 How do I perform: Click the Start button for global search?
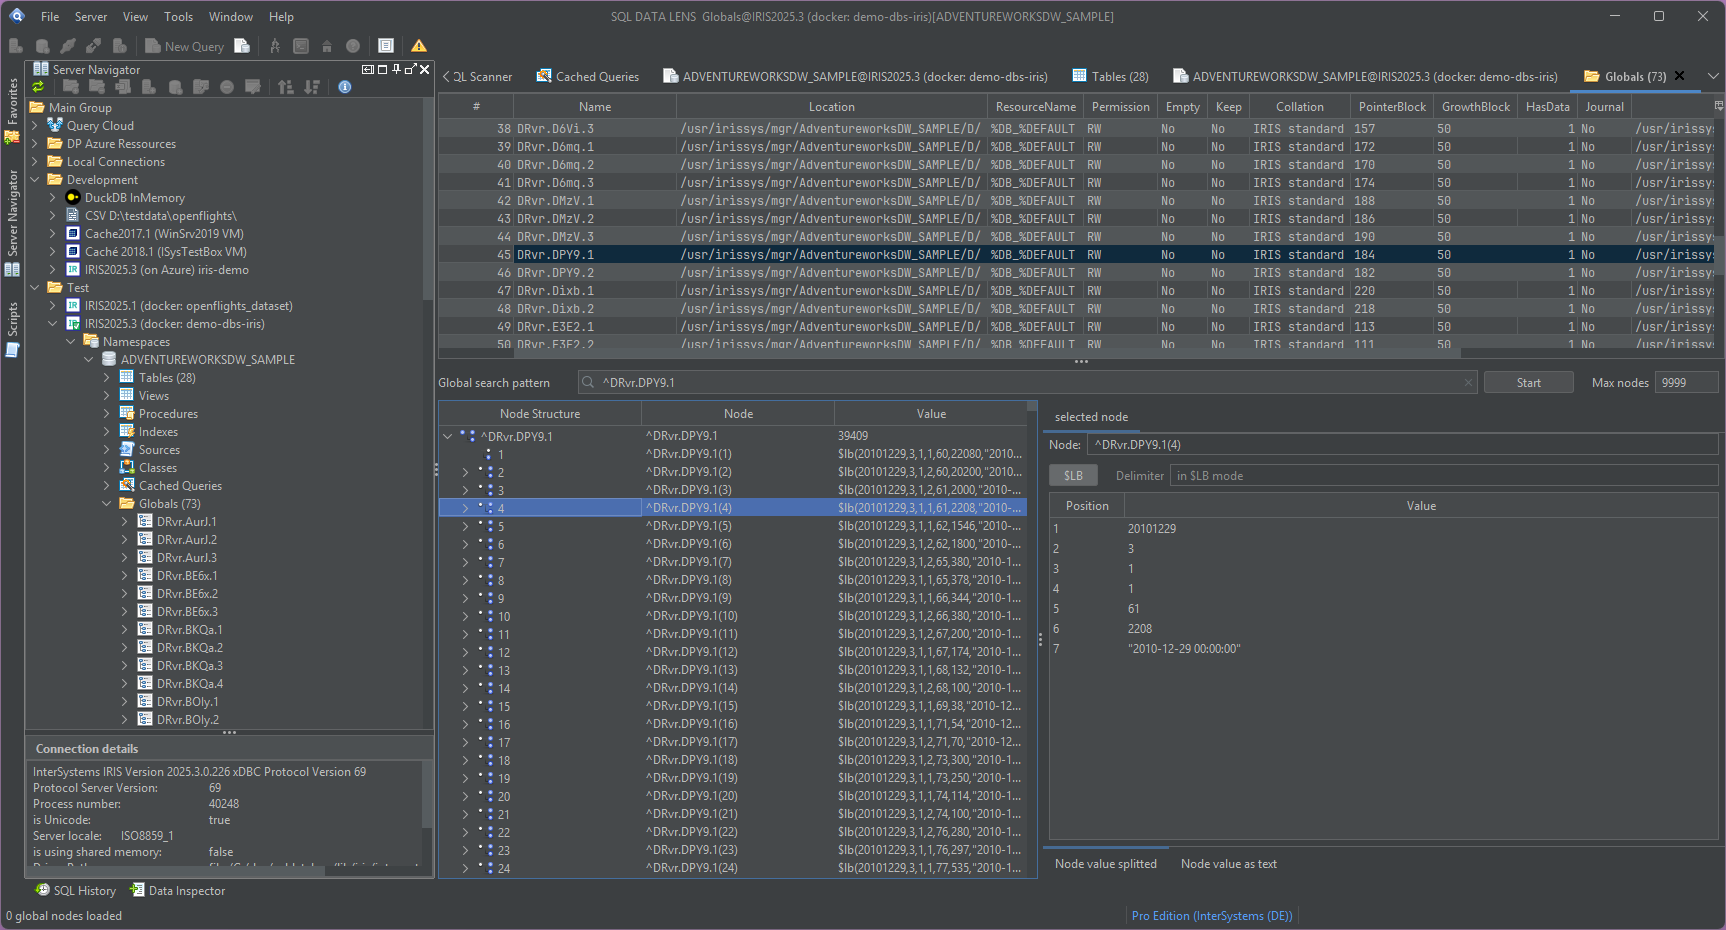1529,383
